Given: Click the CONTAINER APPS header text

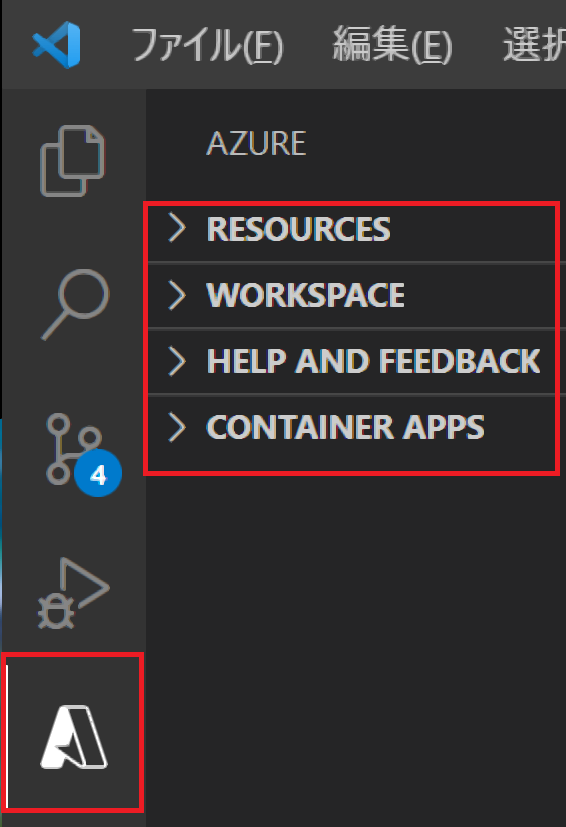Looking at the screenshot, I should click(346, 427).
